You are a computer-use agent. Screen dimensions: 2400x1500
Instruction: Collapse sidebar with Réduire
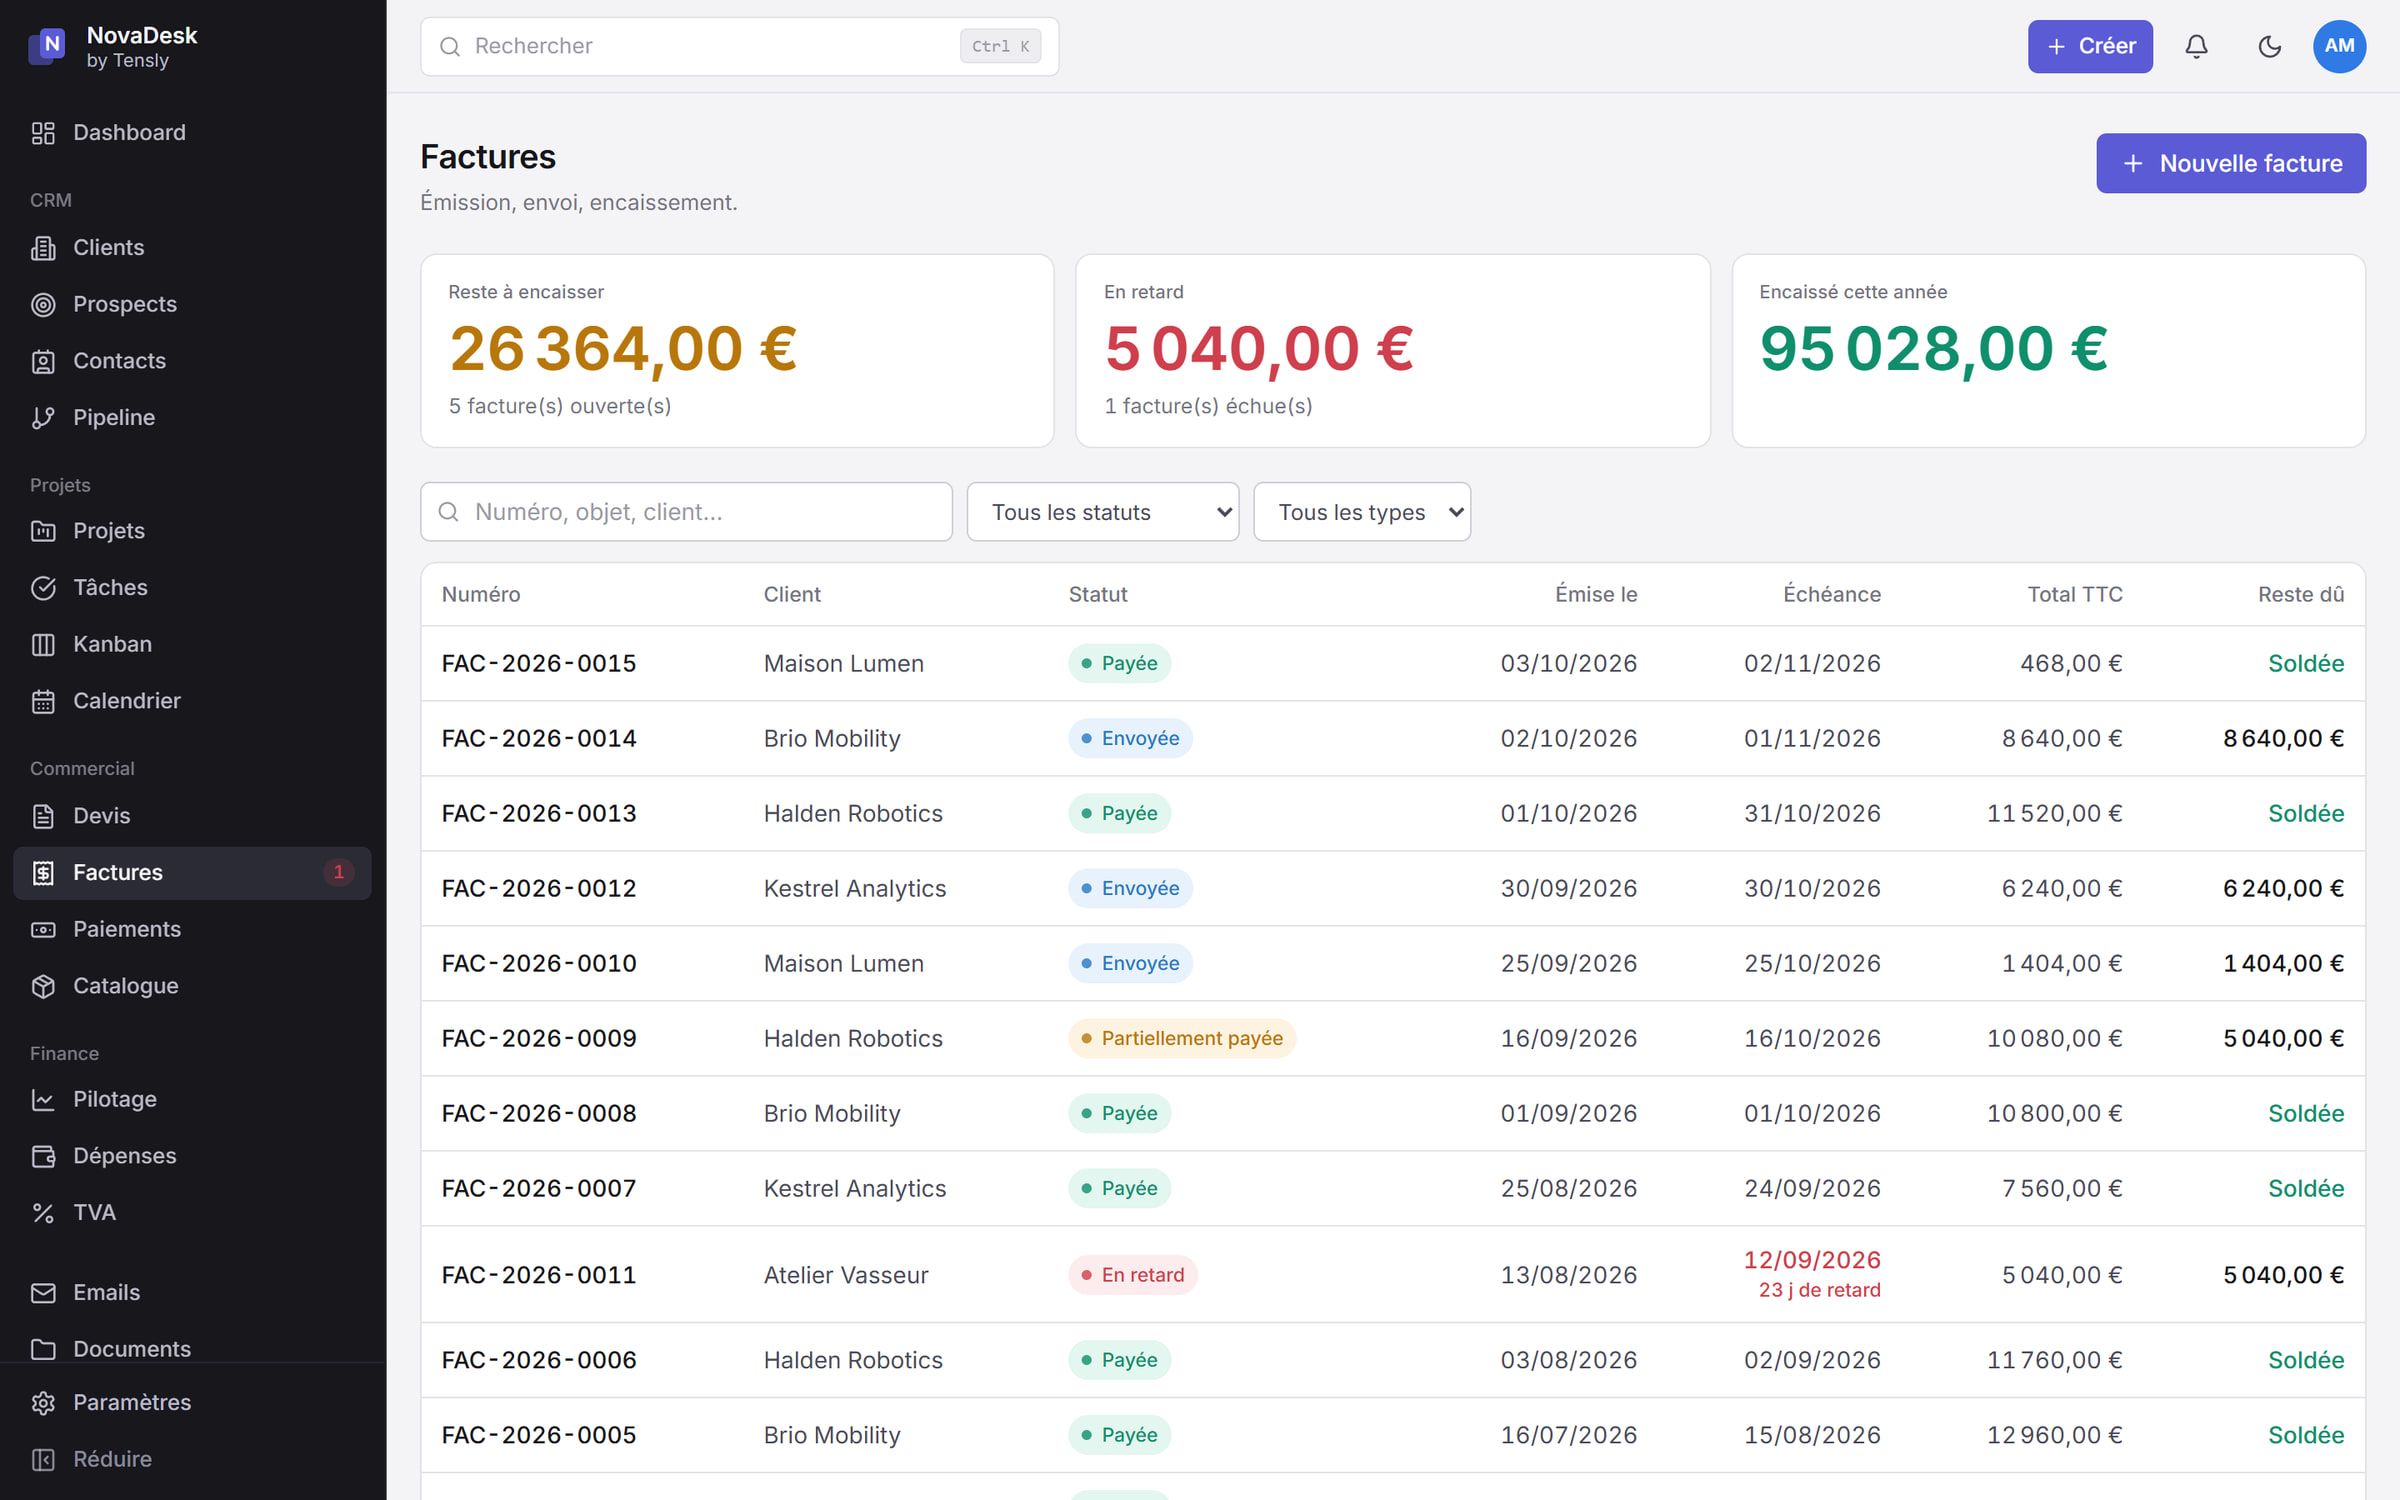(192, 1459)
